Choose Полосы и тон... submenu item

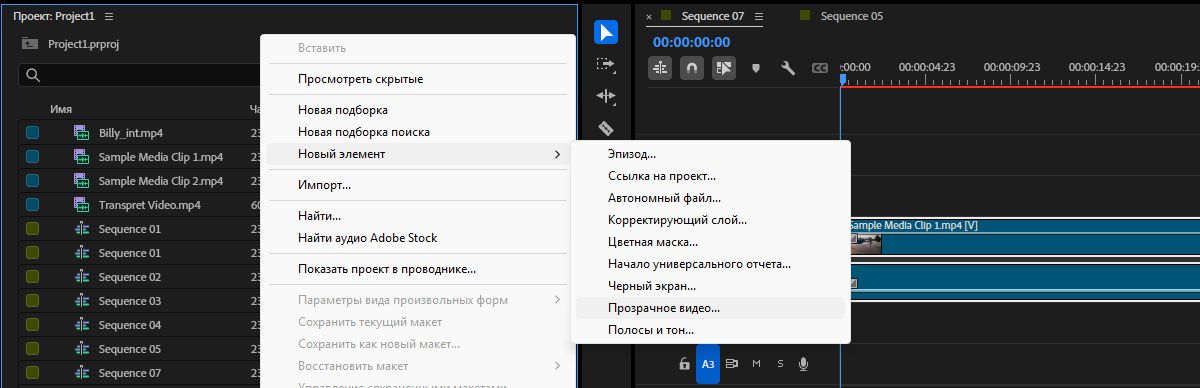(x=651, y=330)
